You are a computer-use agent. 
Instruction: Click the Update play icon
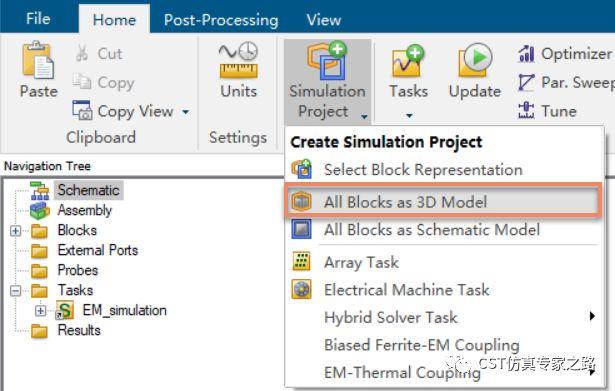[x=475, y=60]
